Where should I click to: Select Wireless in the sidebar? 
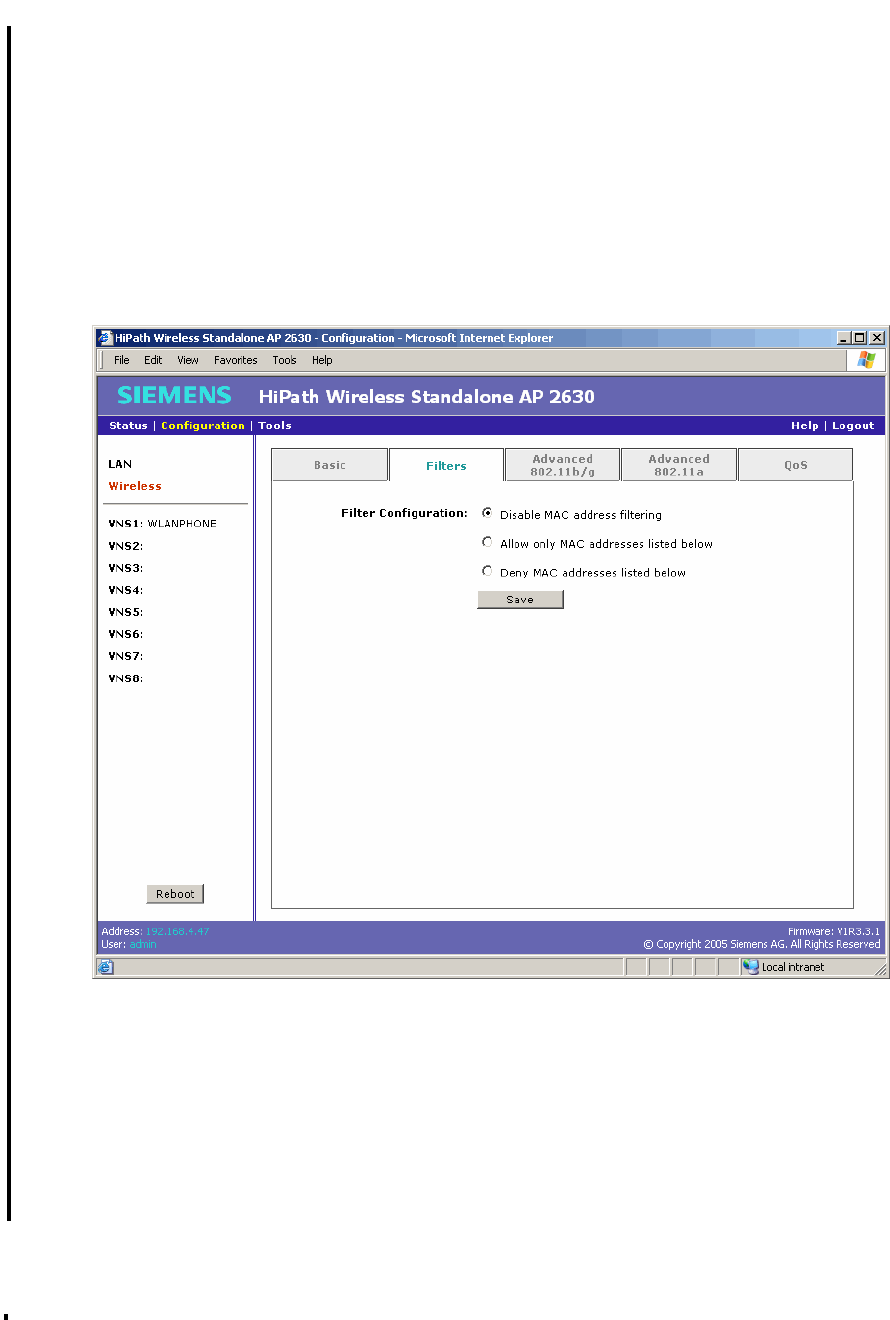[135, 486]
